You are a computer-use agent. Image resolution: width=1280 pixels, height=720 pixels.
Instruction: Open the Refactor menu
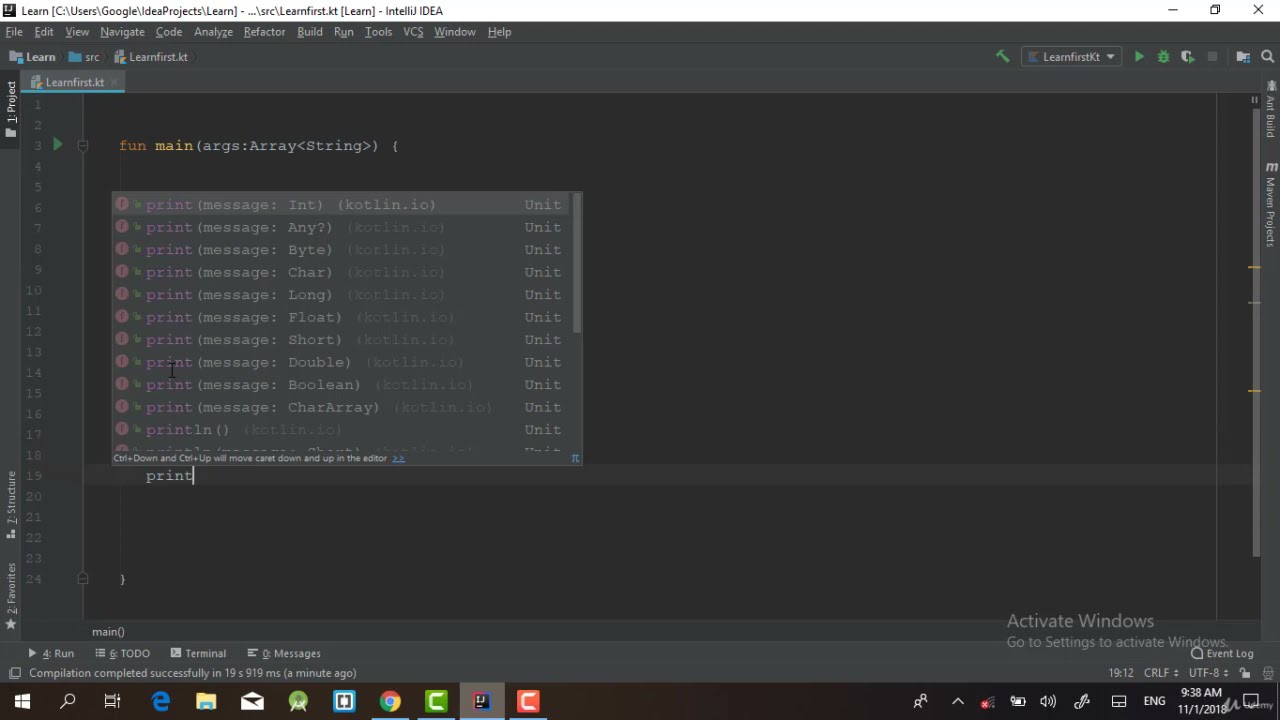point(265,32)
